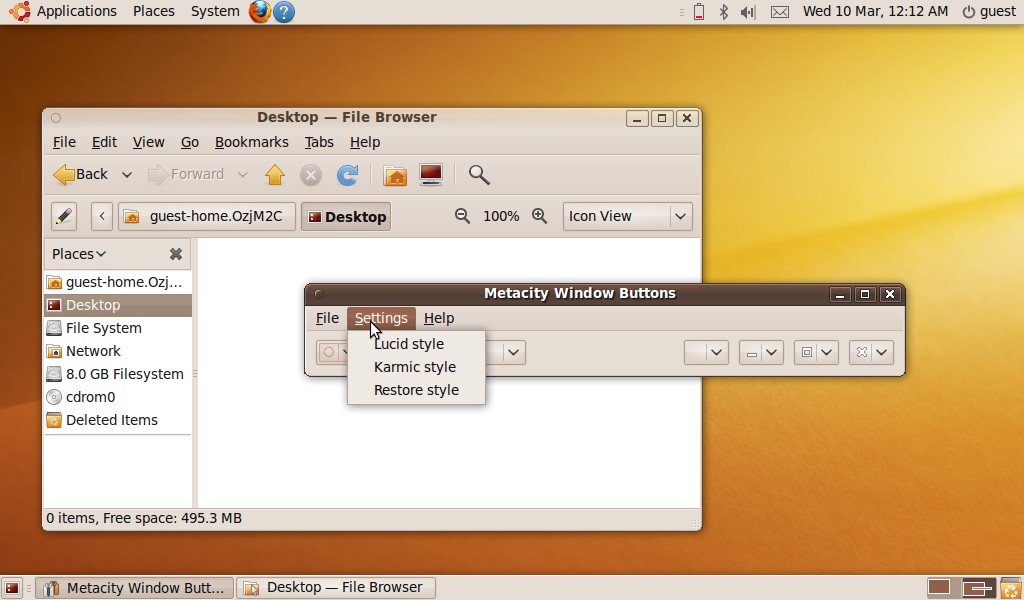This screenshot has width=1024, height=600.
Task: Open the guest session power menu
Action: point(989,11)
